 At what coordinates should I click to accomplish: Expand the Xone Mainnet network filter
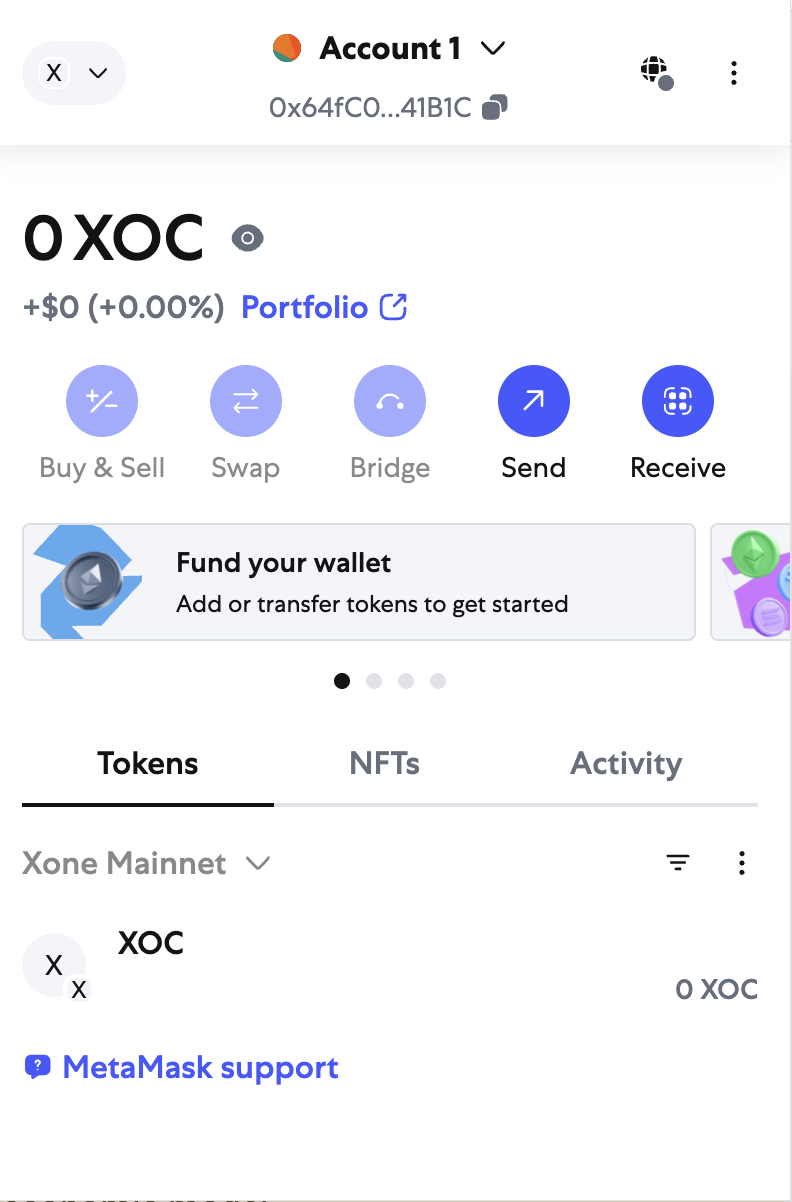coord(147,863)
